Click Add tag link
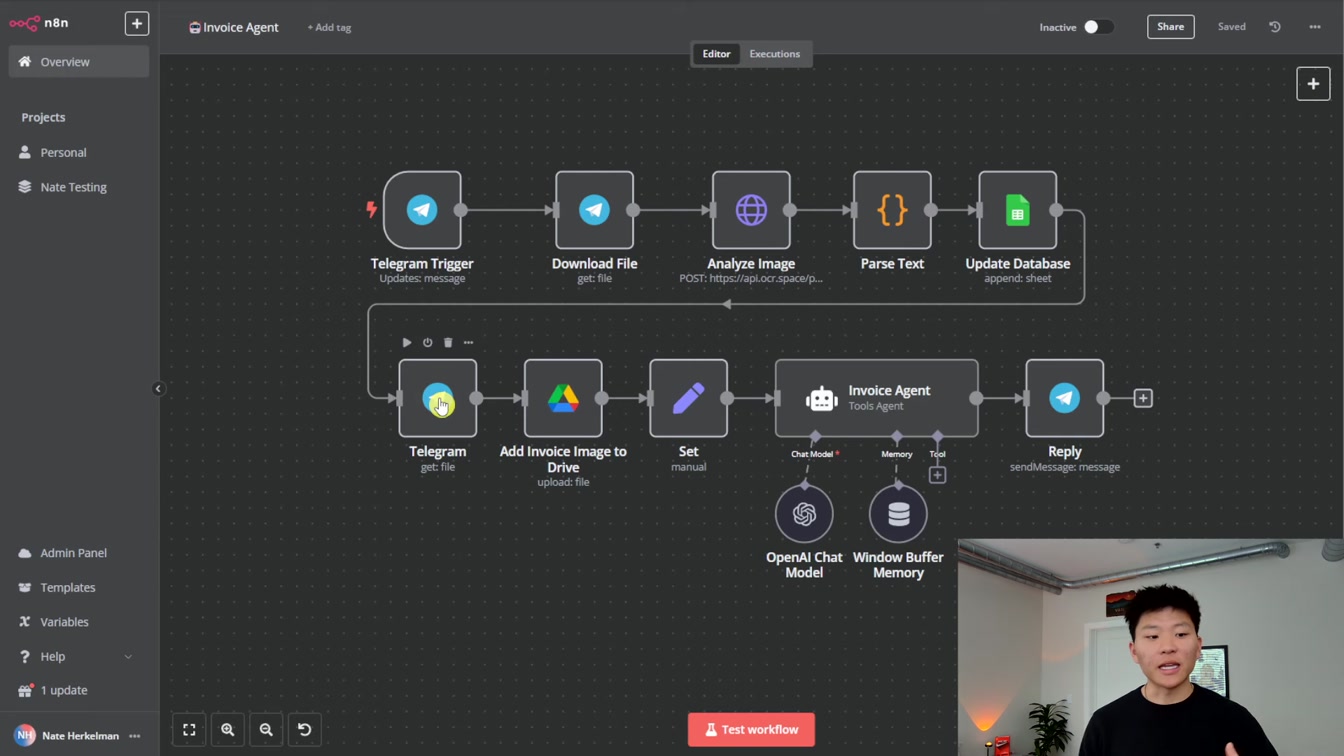The height and width of the screenshot is (756, 1344). (329, 28)
